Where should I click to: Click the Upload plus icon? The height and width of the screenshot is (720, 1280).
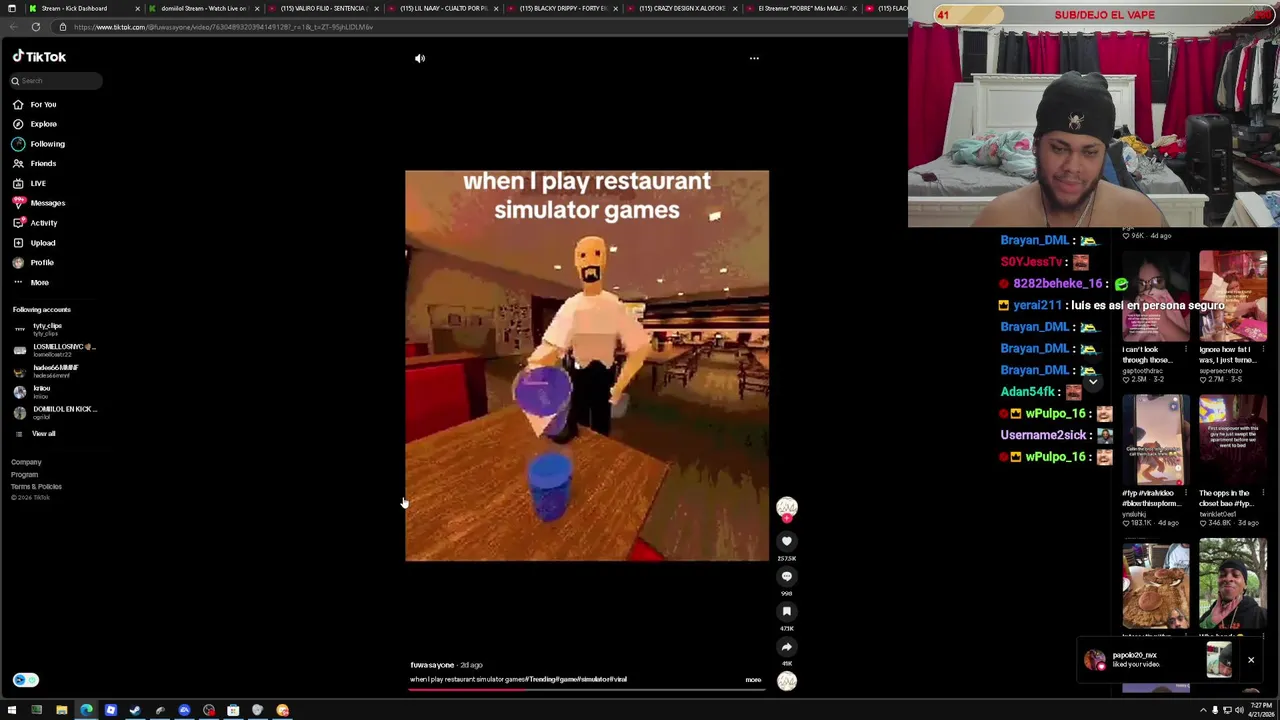point(18,243)
